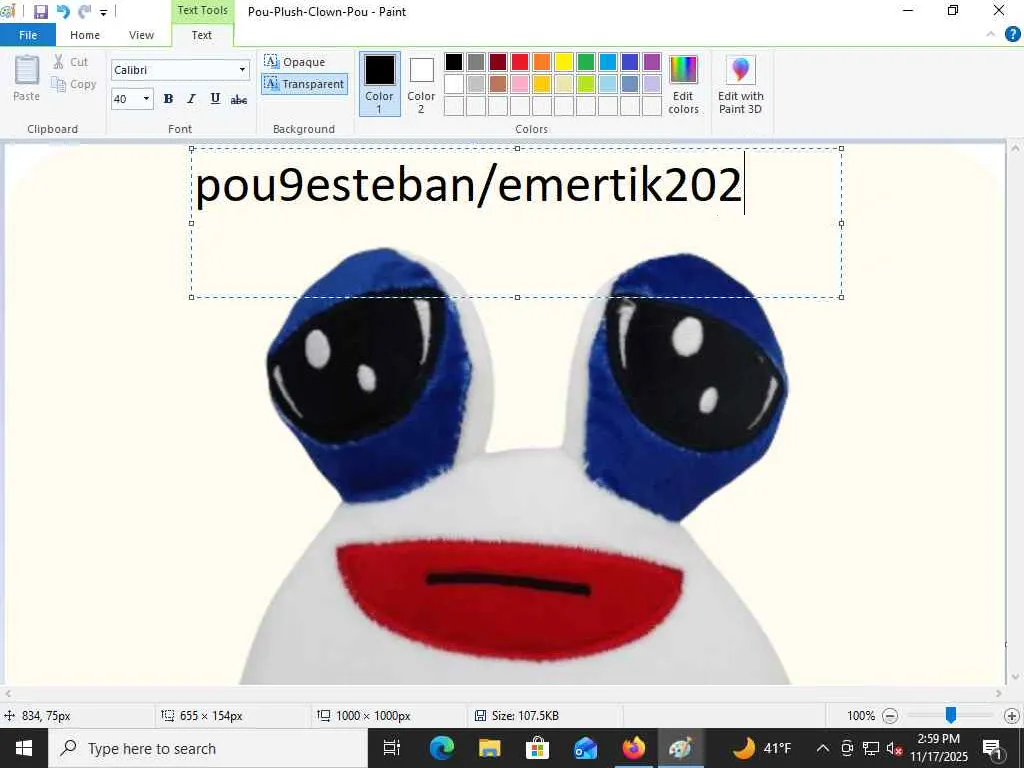Select Color 1 foreground button

(x=379, y=84)
